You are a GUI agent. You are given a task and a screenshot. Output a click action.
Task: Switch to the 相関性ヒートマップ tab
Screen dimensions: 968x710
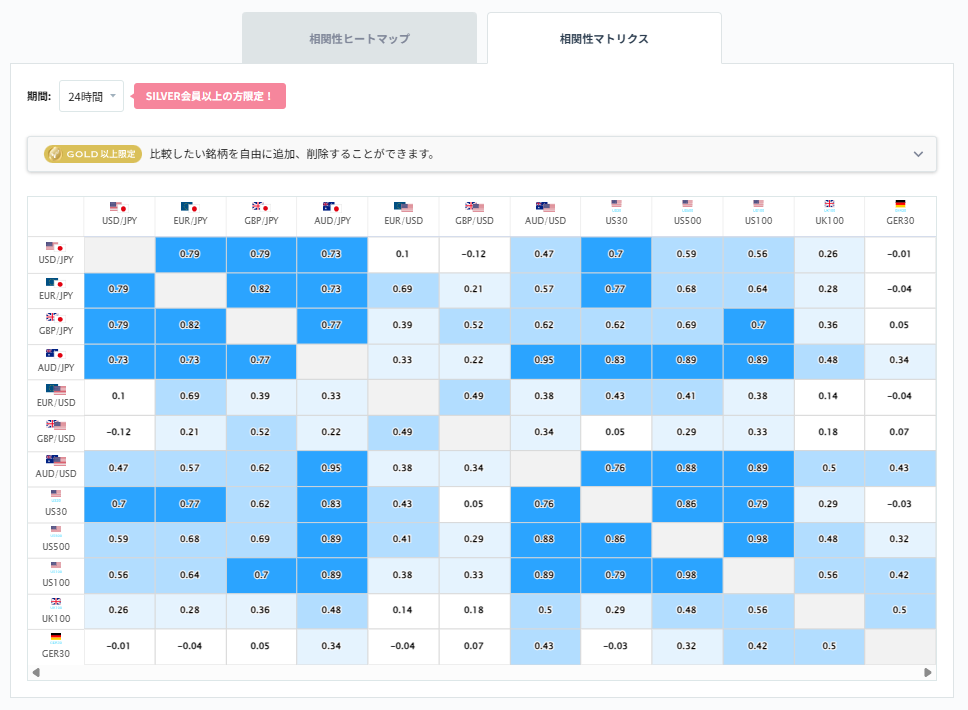pos(359,37)
